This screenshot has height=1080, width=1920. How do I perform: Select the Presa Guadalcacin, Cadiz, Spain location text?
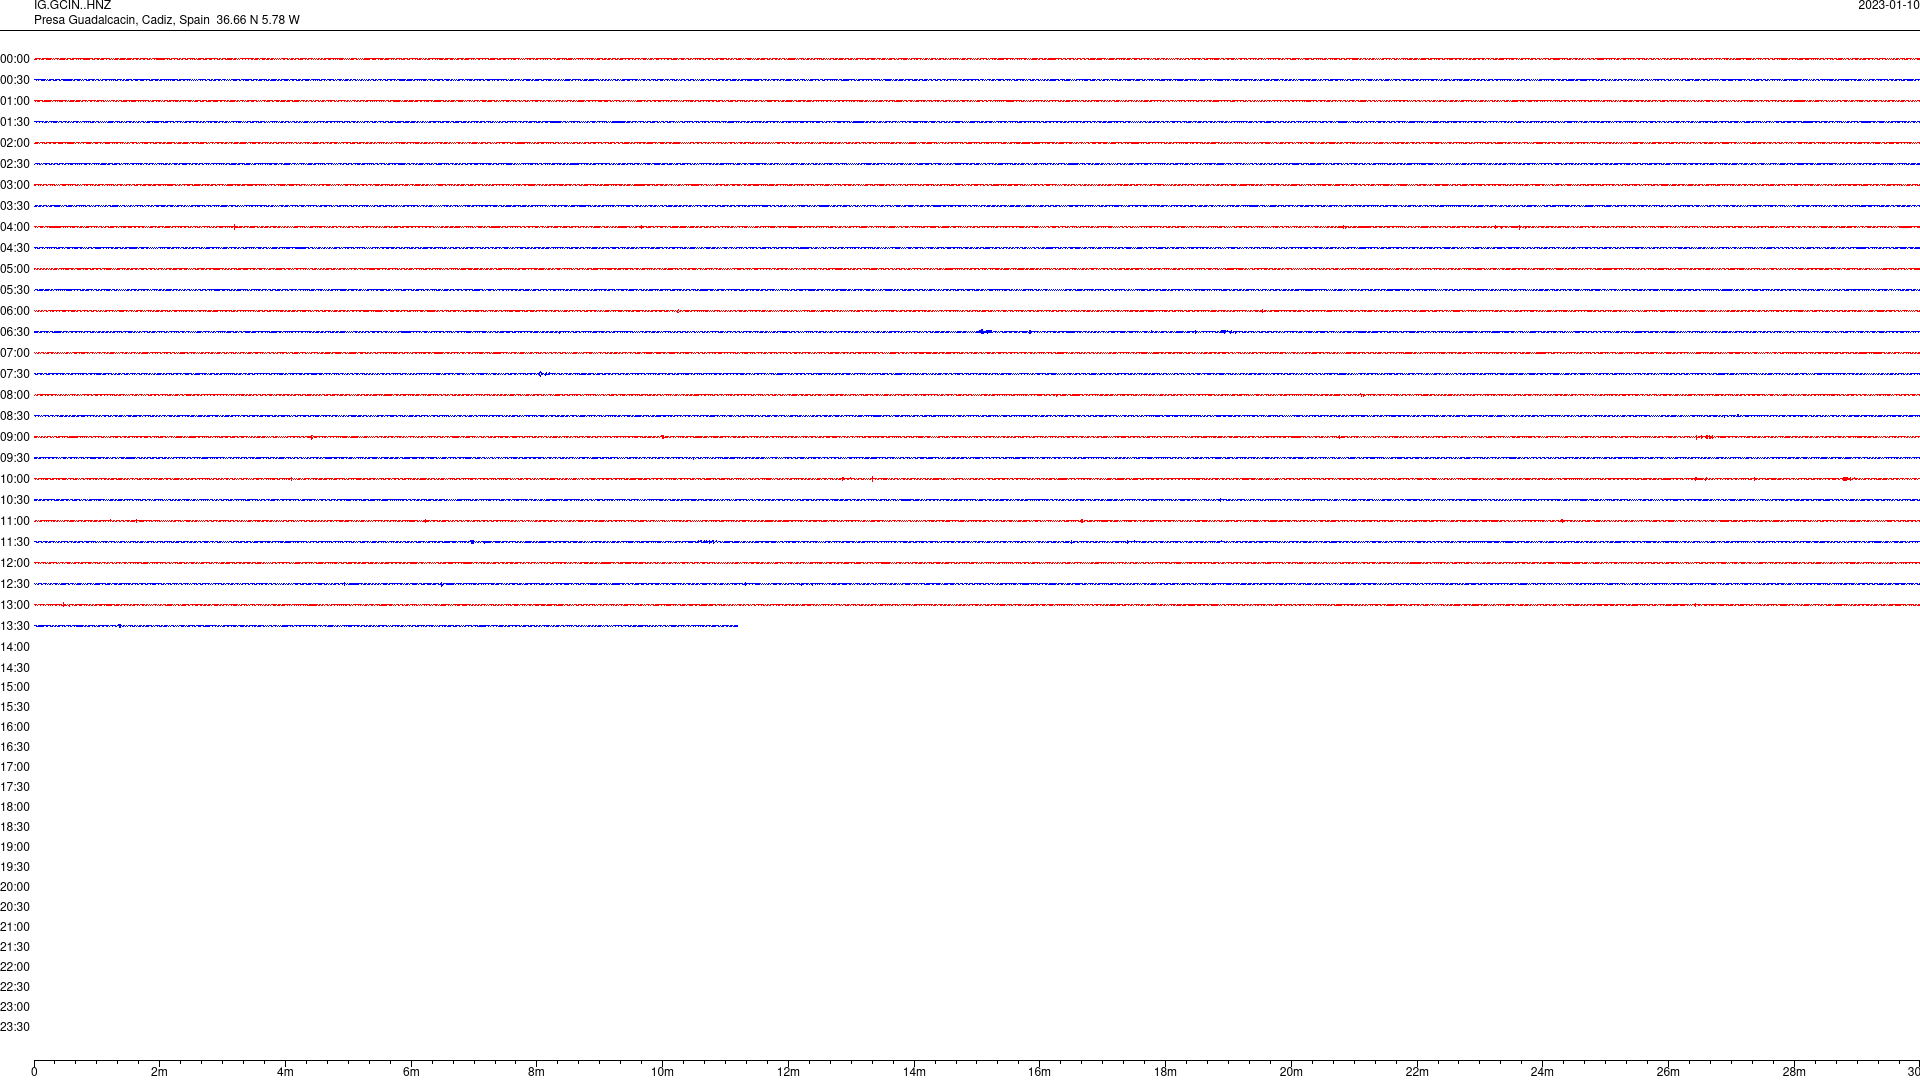[x=122, y=20]
